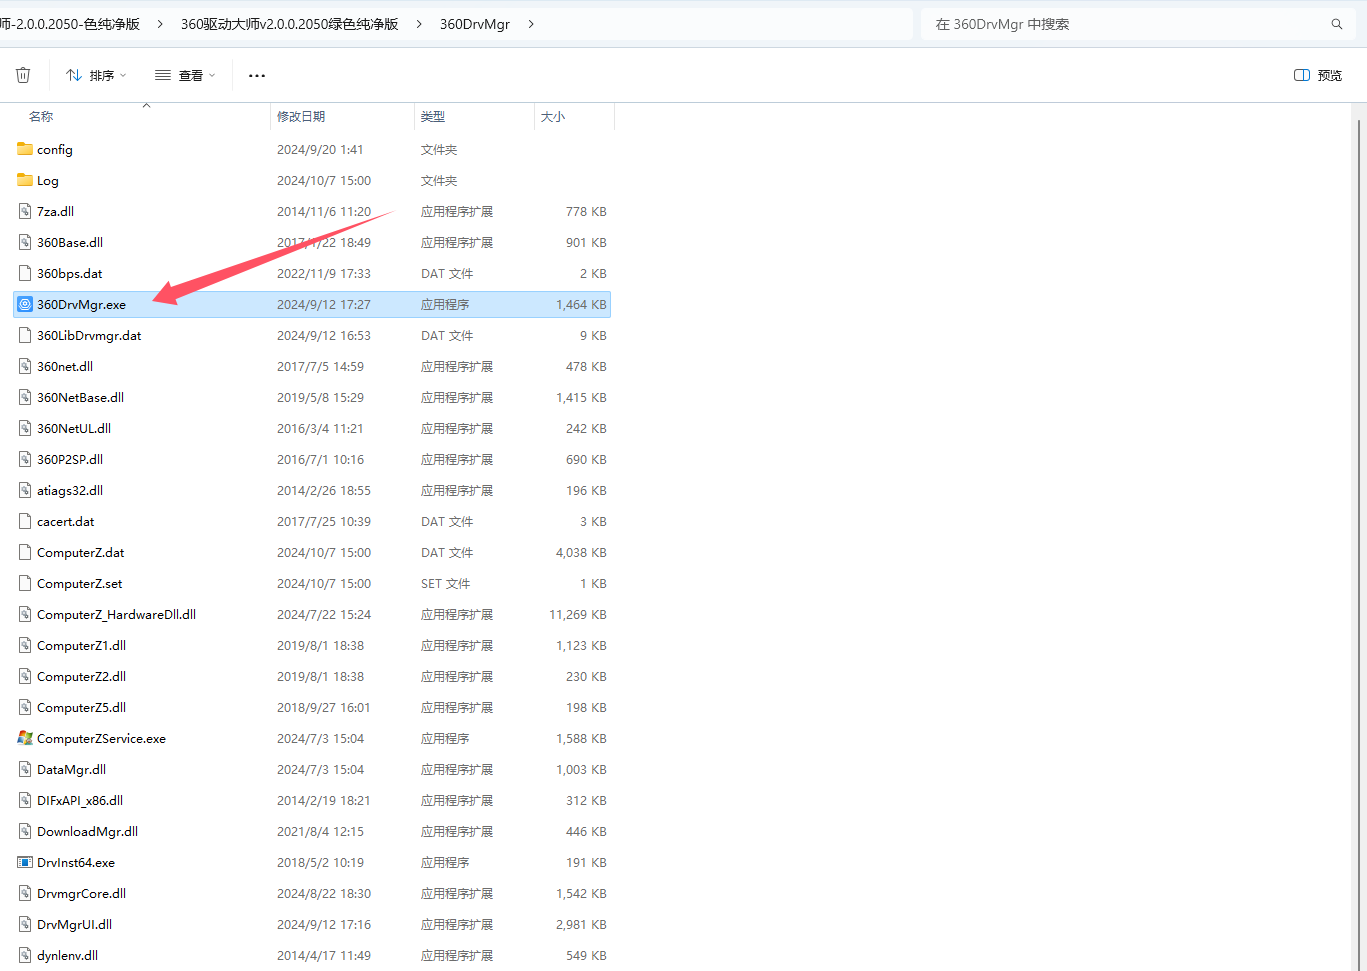
Task: Click the 4,038 KB size value
Action: (x=581, y=552)
